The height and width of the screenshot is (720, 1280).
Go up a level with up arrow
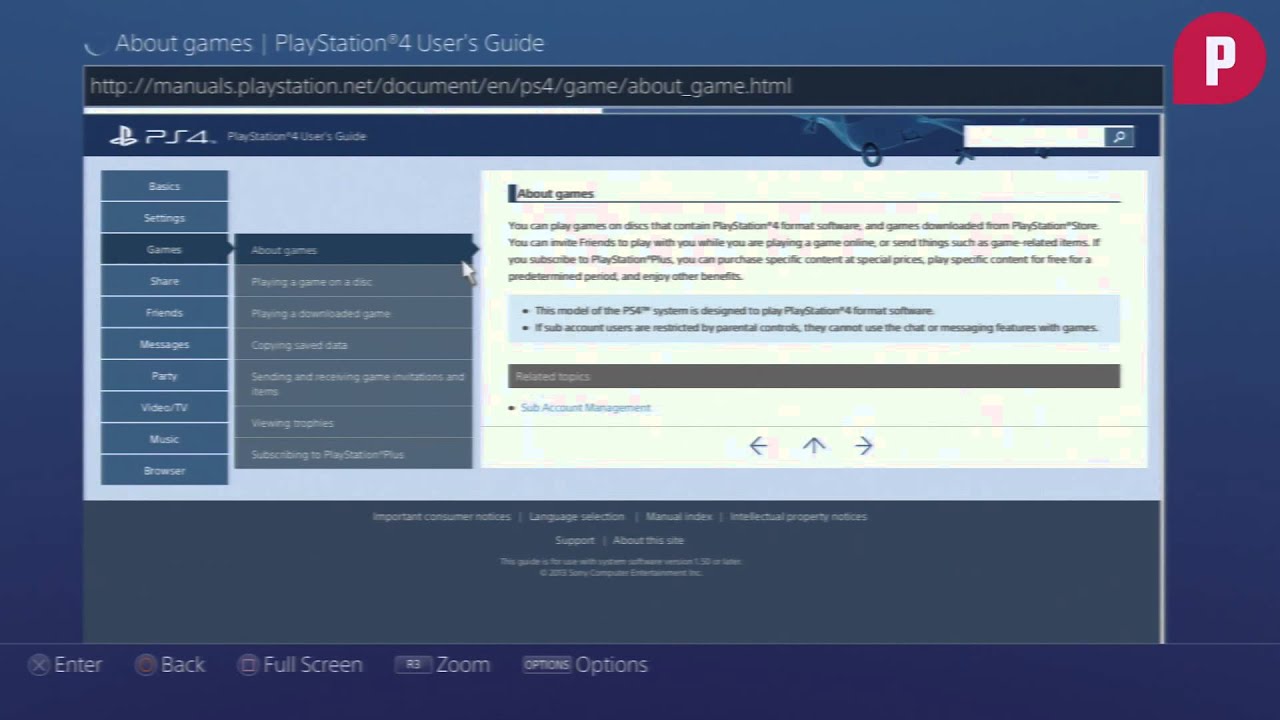pos(814,446)
